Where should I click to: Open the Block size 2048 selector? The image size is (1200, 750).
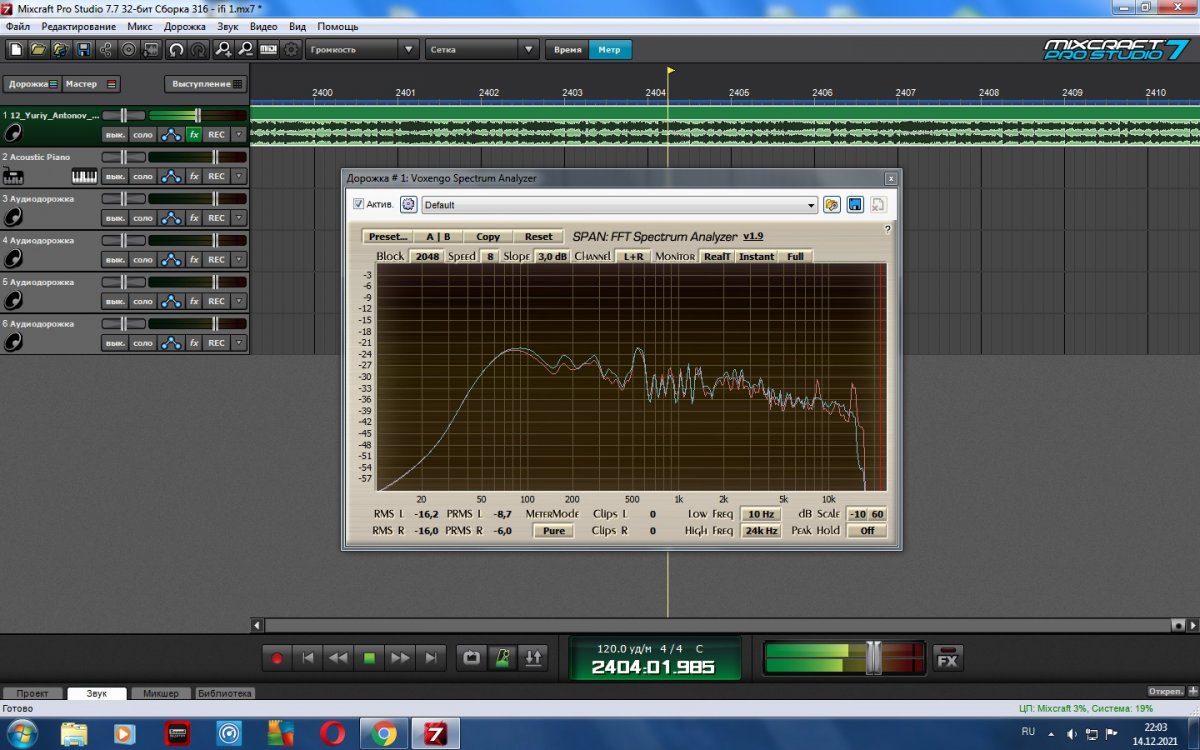(427, 256)
